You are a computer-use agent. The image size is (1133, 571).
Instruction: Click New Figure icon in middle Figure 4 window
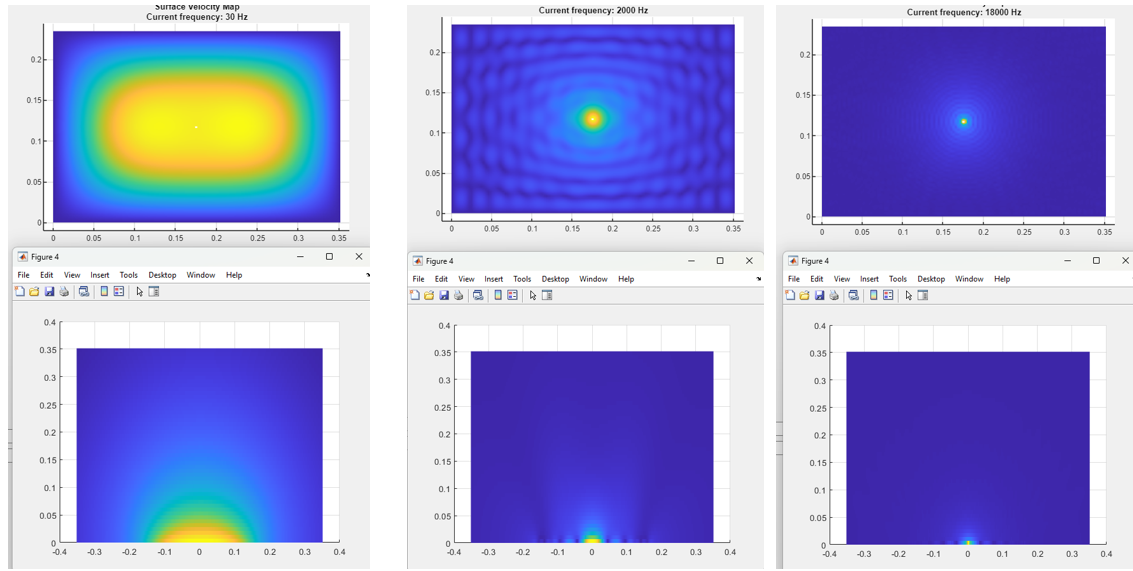[415, 295]
